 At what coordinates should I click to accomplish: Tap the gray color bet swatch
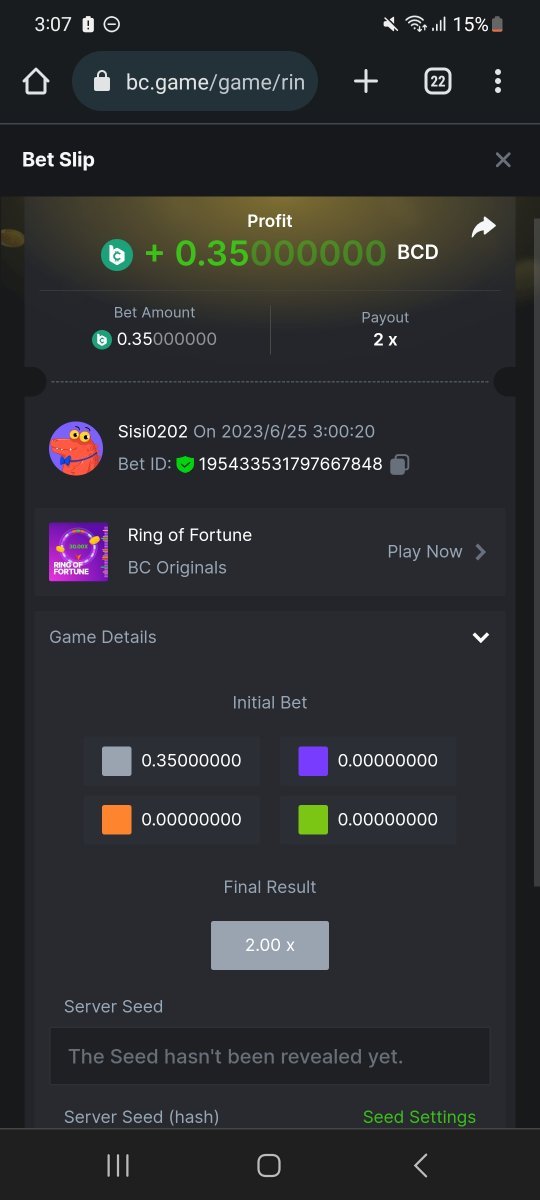point(117,761)
